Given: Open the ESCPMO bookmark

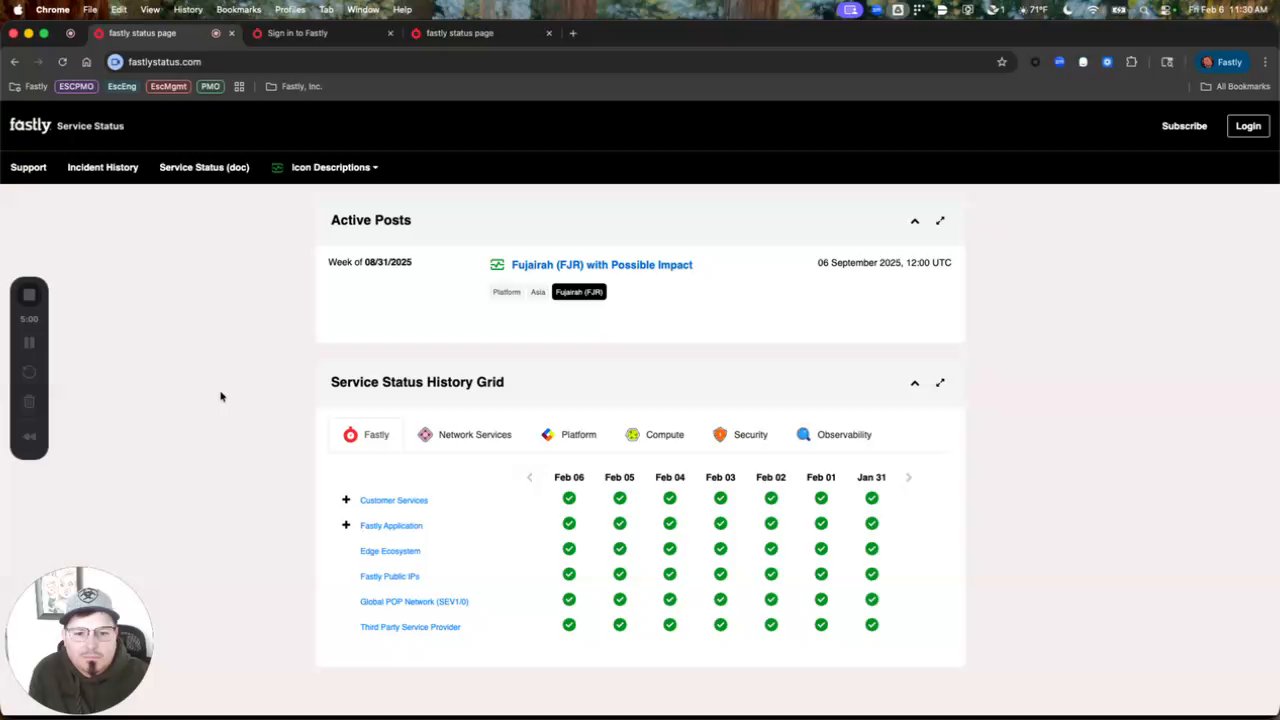Looking at the screenshot, I should pos(76,87).
